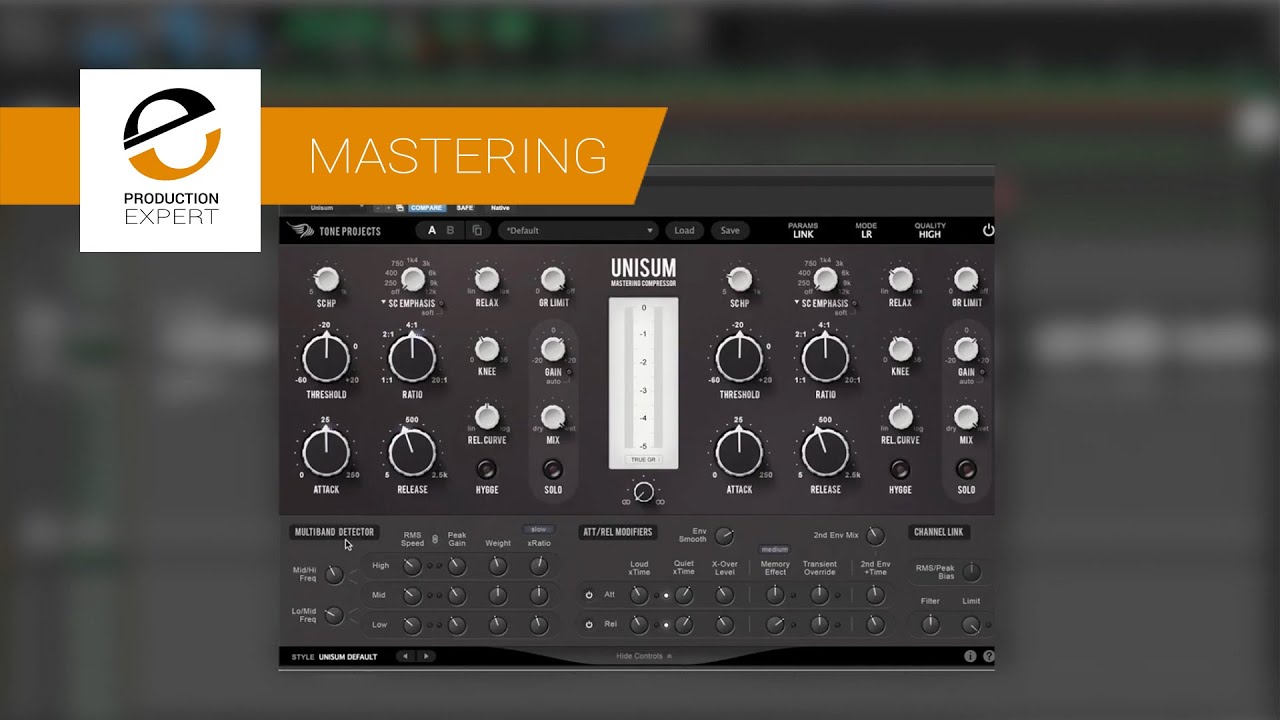Click the right THRESHOLD knob

739,358
